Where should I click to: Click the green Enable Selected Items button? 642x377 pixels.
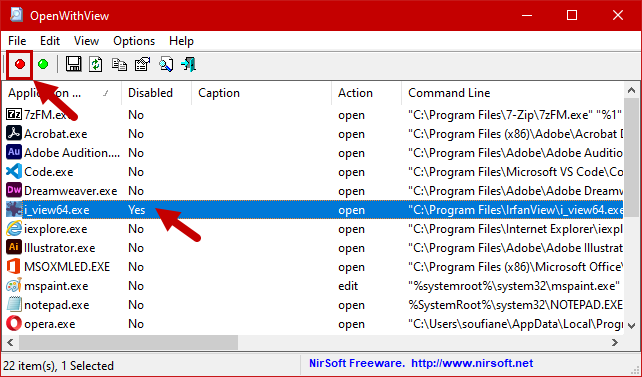click(x=43, y=64)
